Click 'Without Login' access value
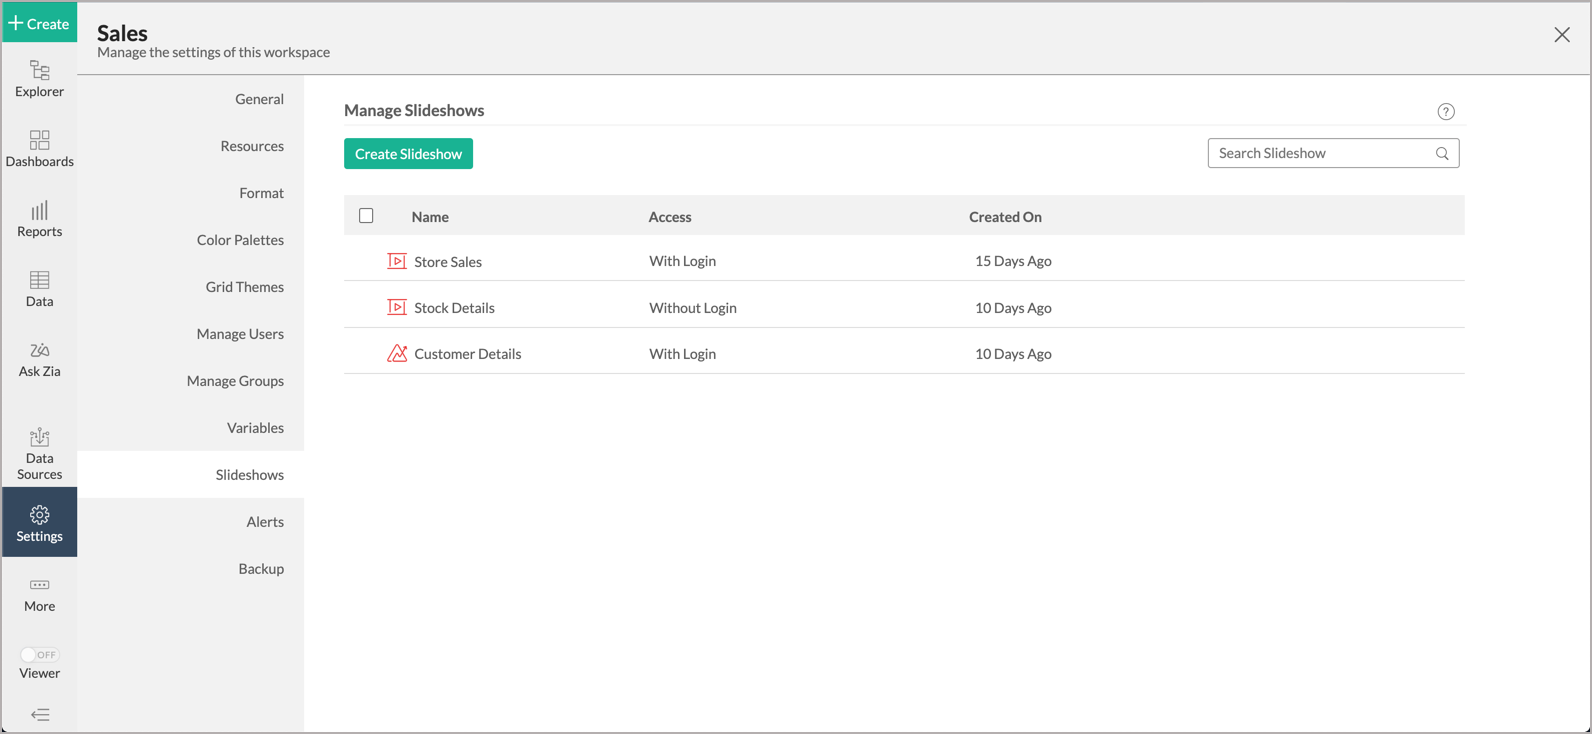The image size is (1592, 734). 693,308
